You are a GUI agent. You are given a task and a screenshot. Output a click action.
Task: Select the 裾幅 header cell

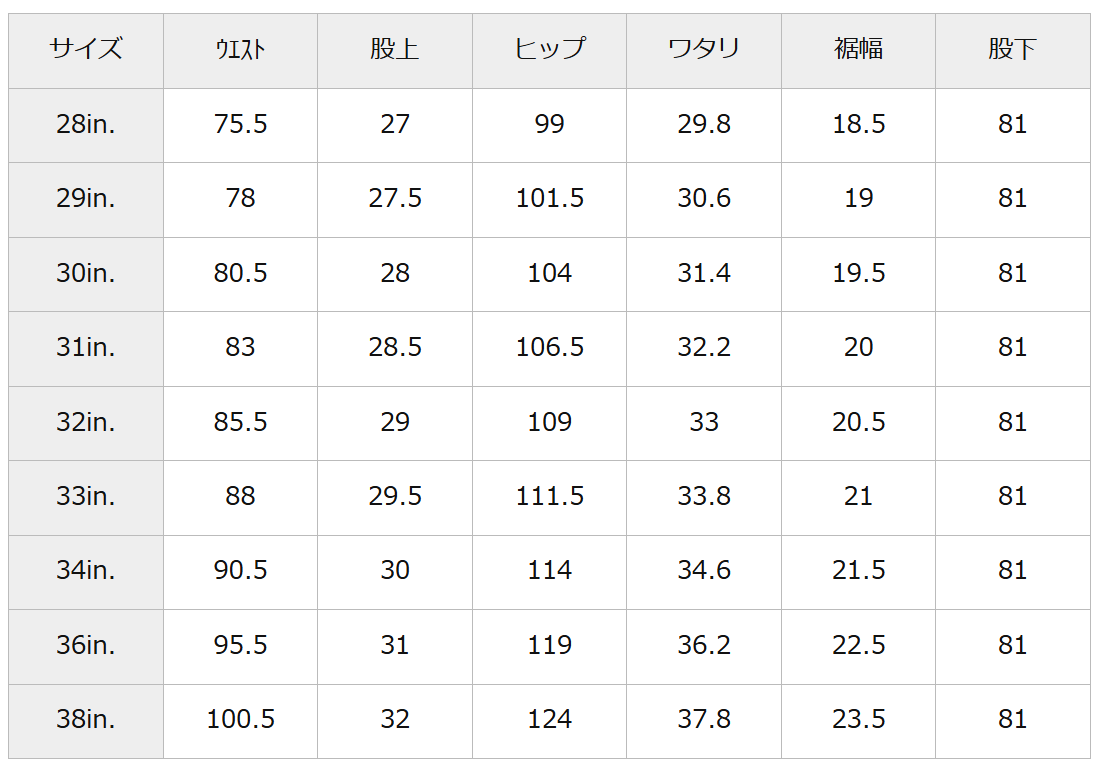pyautogui.click(x=858, y=49)
